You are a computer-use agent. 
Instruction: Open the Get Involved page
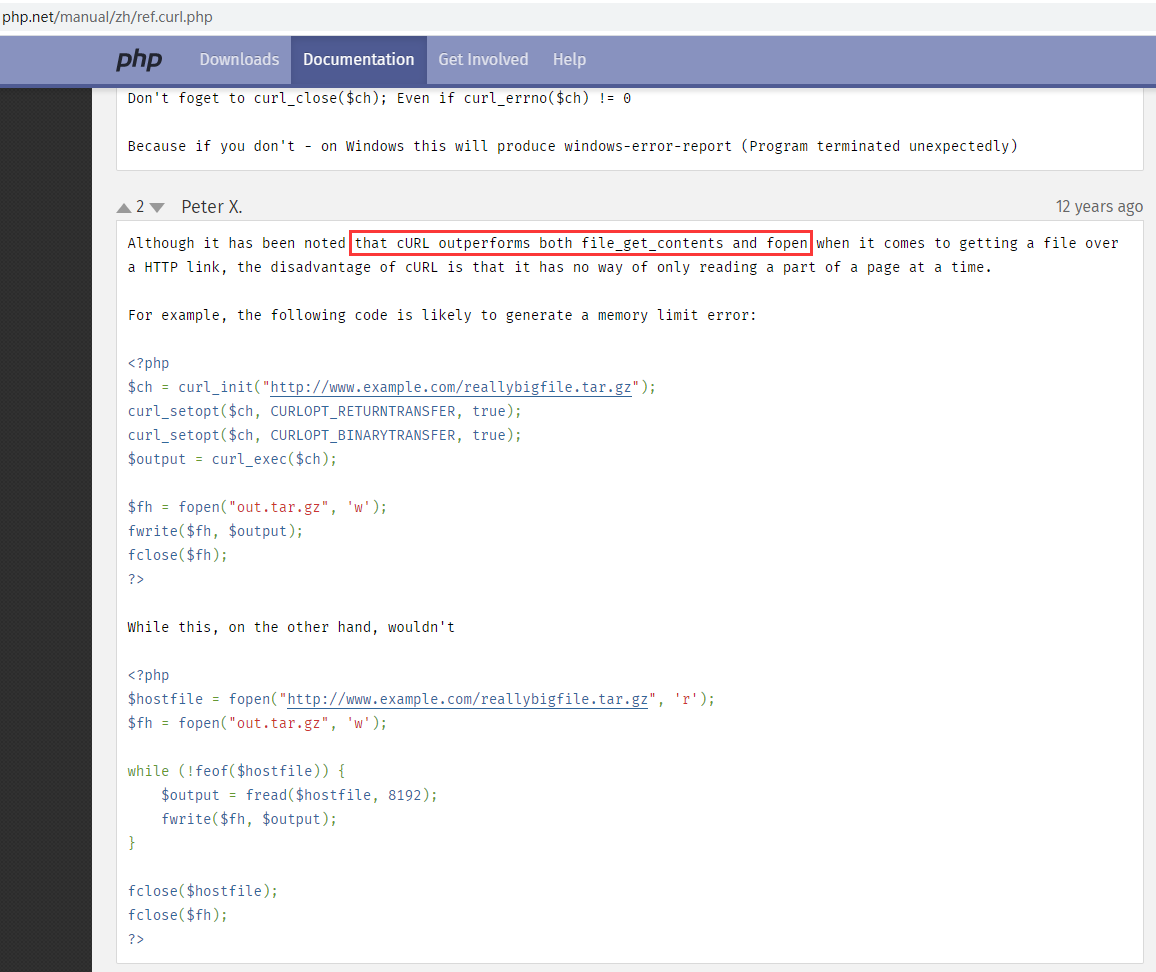click(483, 60)
